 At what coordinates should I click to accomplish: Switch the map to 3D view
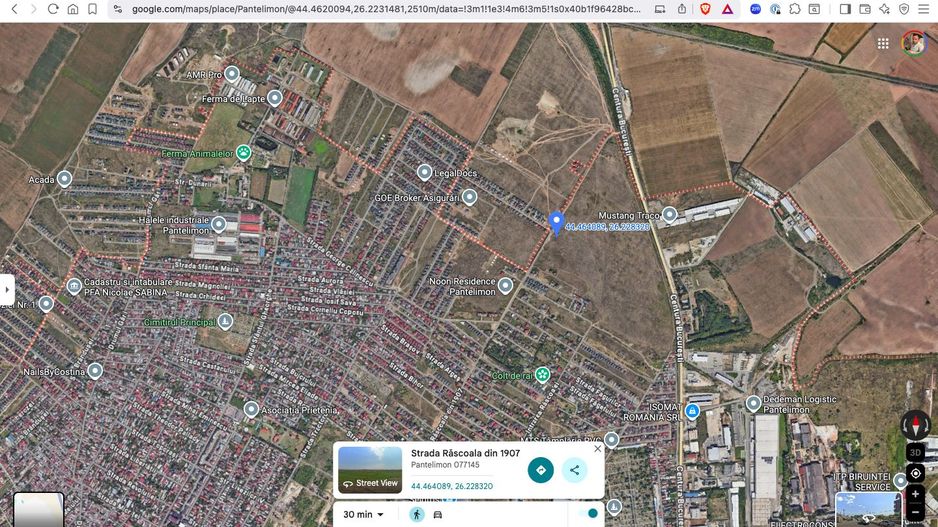[915, 453]
